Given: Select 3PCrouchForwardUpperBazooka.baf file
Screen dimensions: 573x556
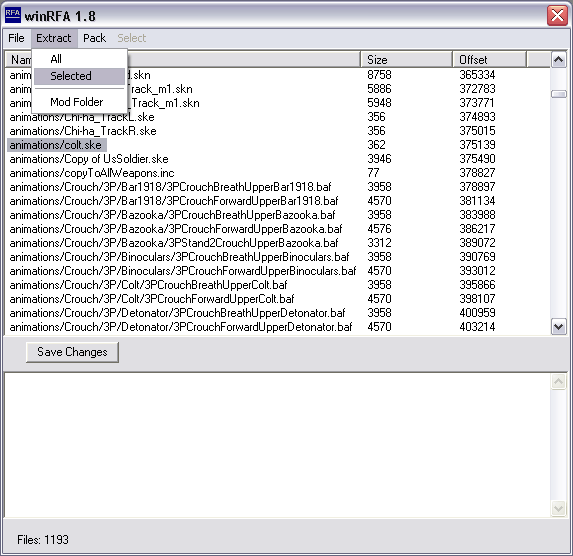Looking at the screenshot, I should (176, 229).
